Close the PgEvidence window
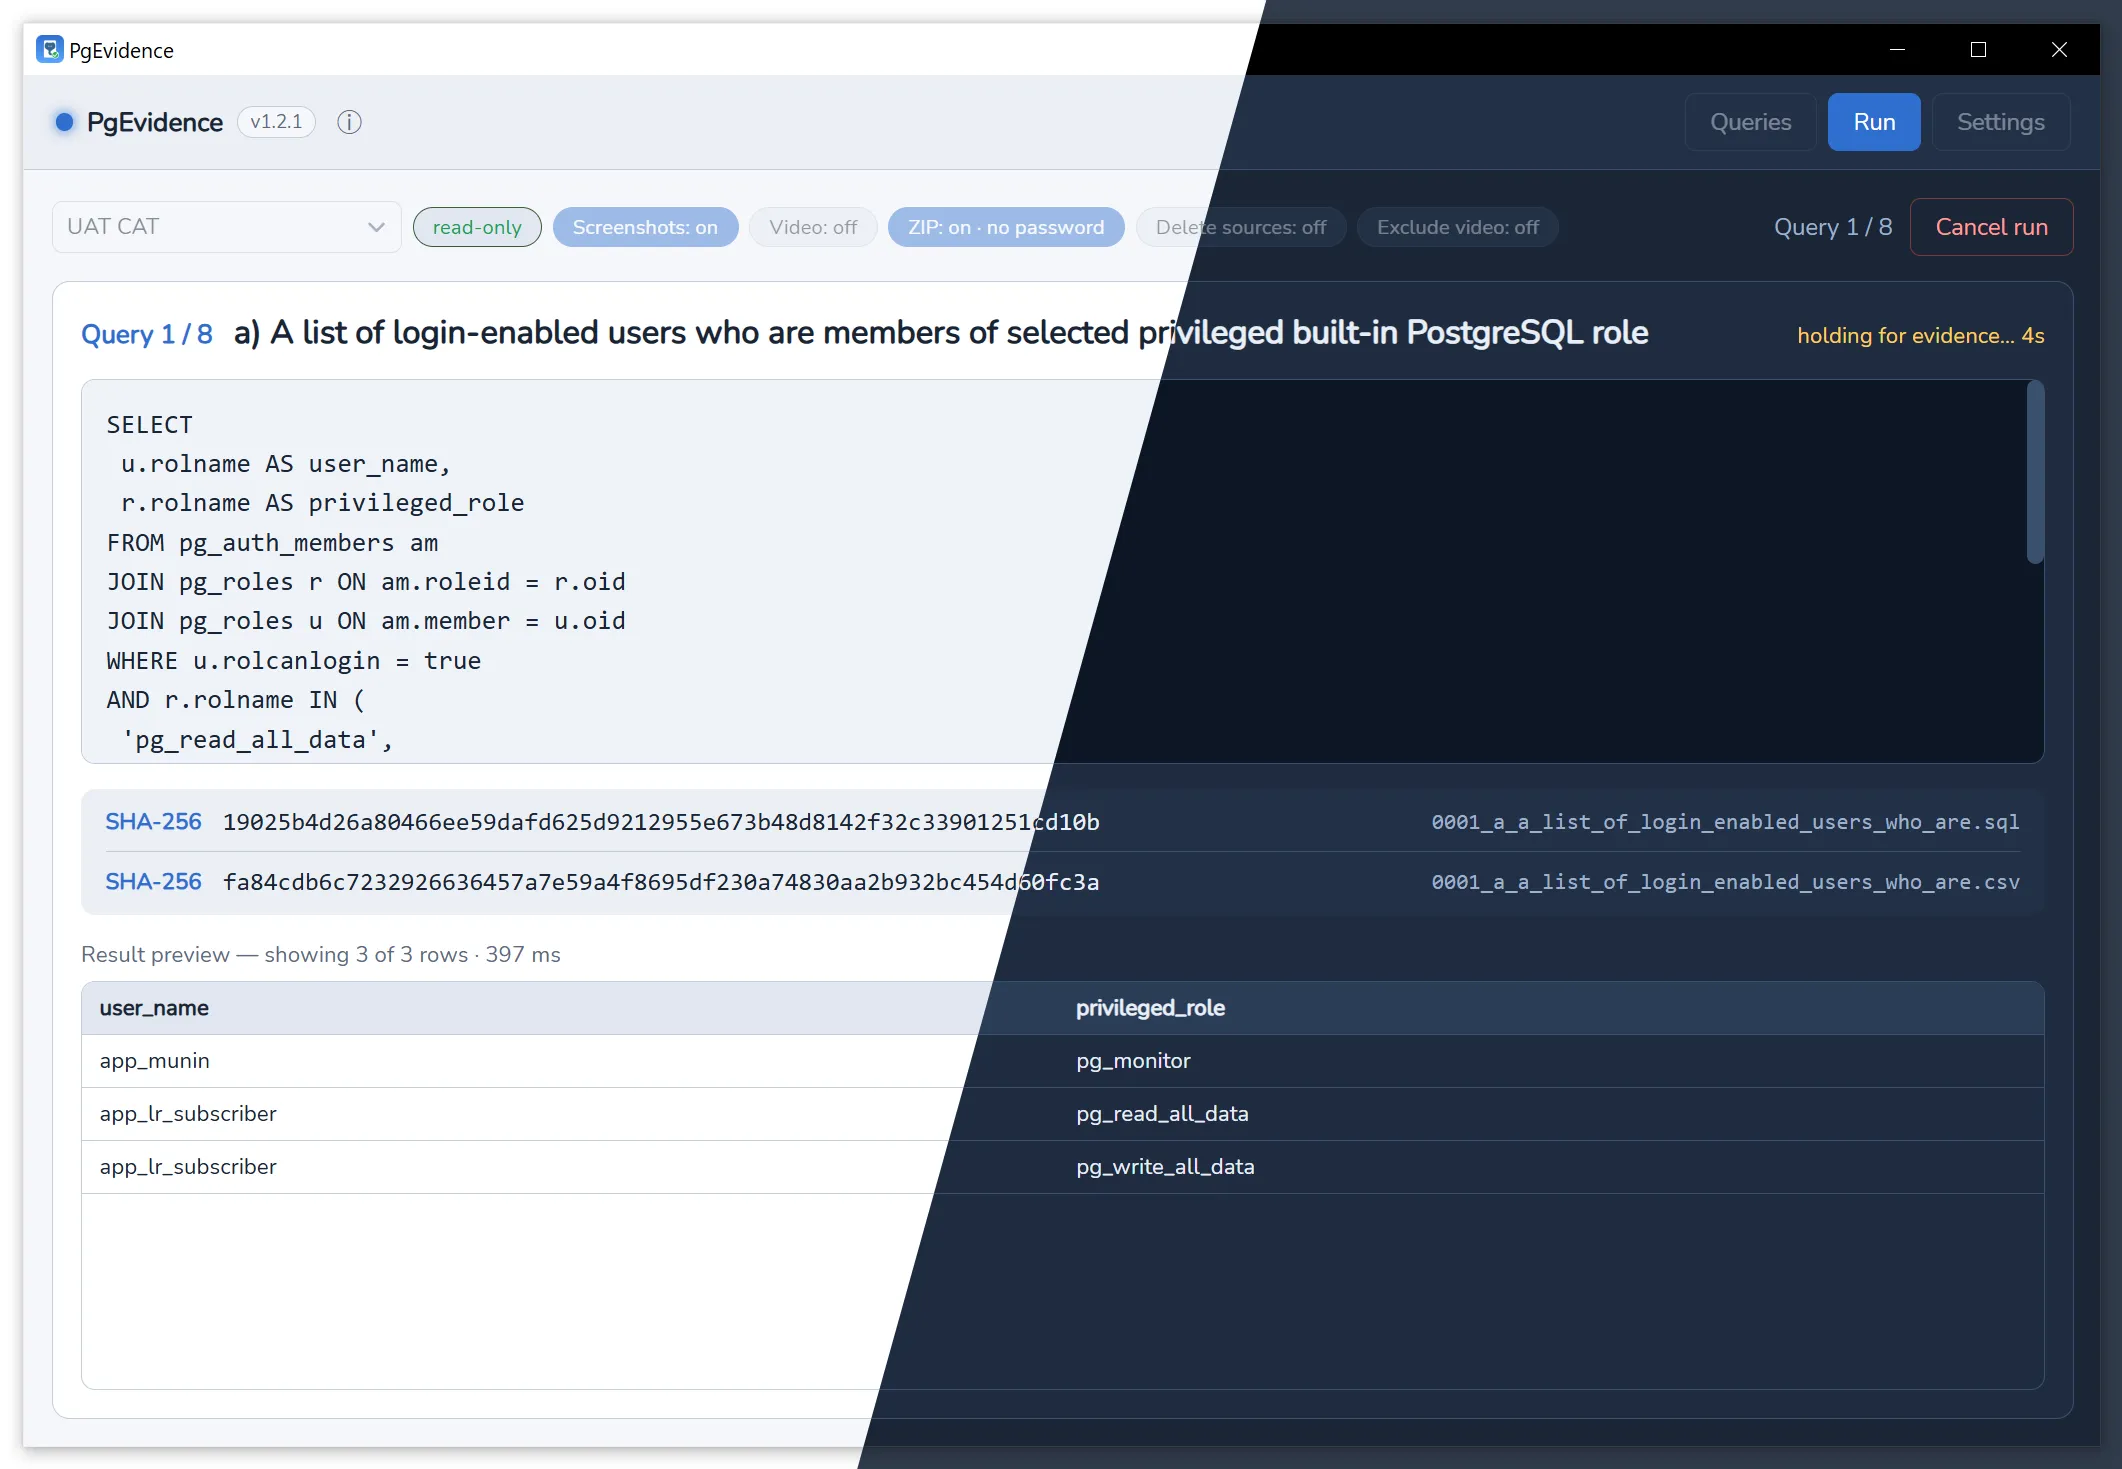Screen dimensions: 2122x1469 coord(2059,49)
